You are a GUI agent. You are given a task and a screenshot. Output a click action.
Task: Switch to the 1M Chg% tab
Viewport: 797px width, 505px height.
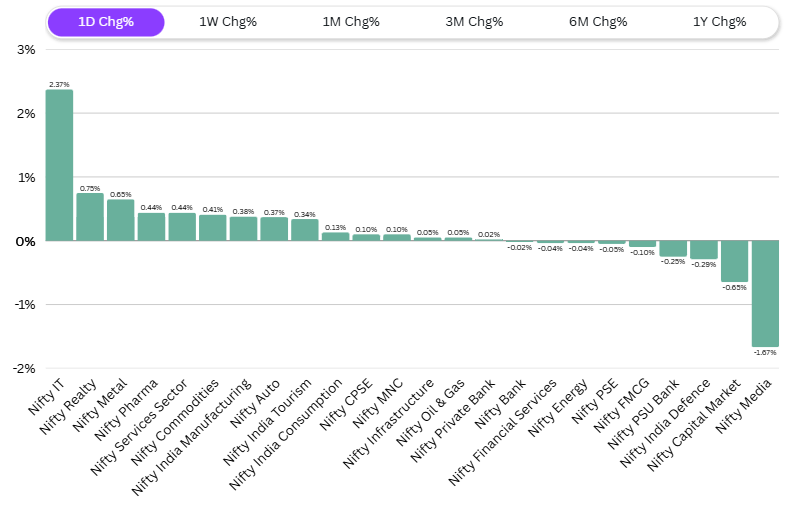pyautogui.click(x=351, y=22)
